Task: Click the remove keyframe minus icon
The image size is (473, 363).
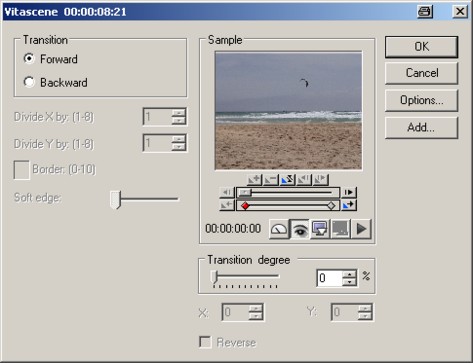Action: click(x=271, y=180)
